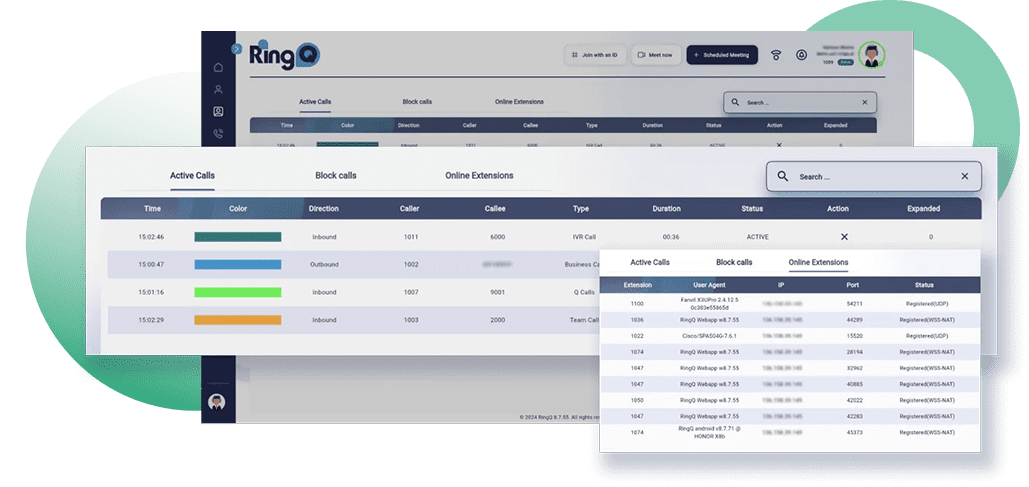Click the green color bar for caller 1007
This screenshot has height=487, width=1029.
click(x=237, y=292)
